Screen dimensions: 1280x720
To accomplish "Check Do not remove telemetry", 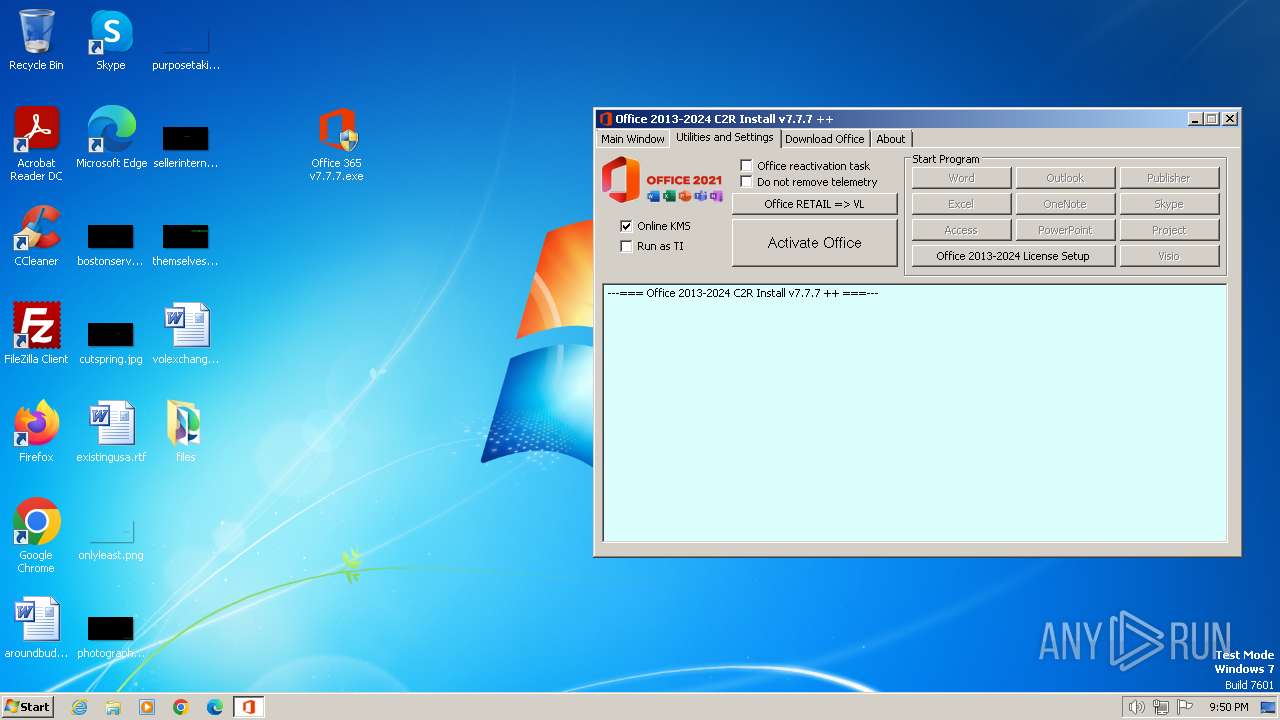I will click(746, 181).
